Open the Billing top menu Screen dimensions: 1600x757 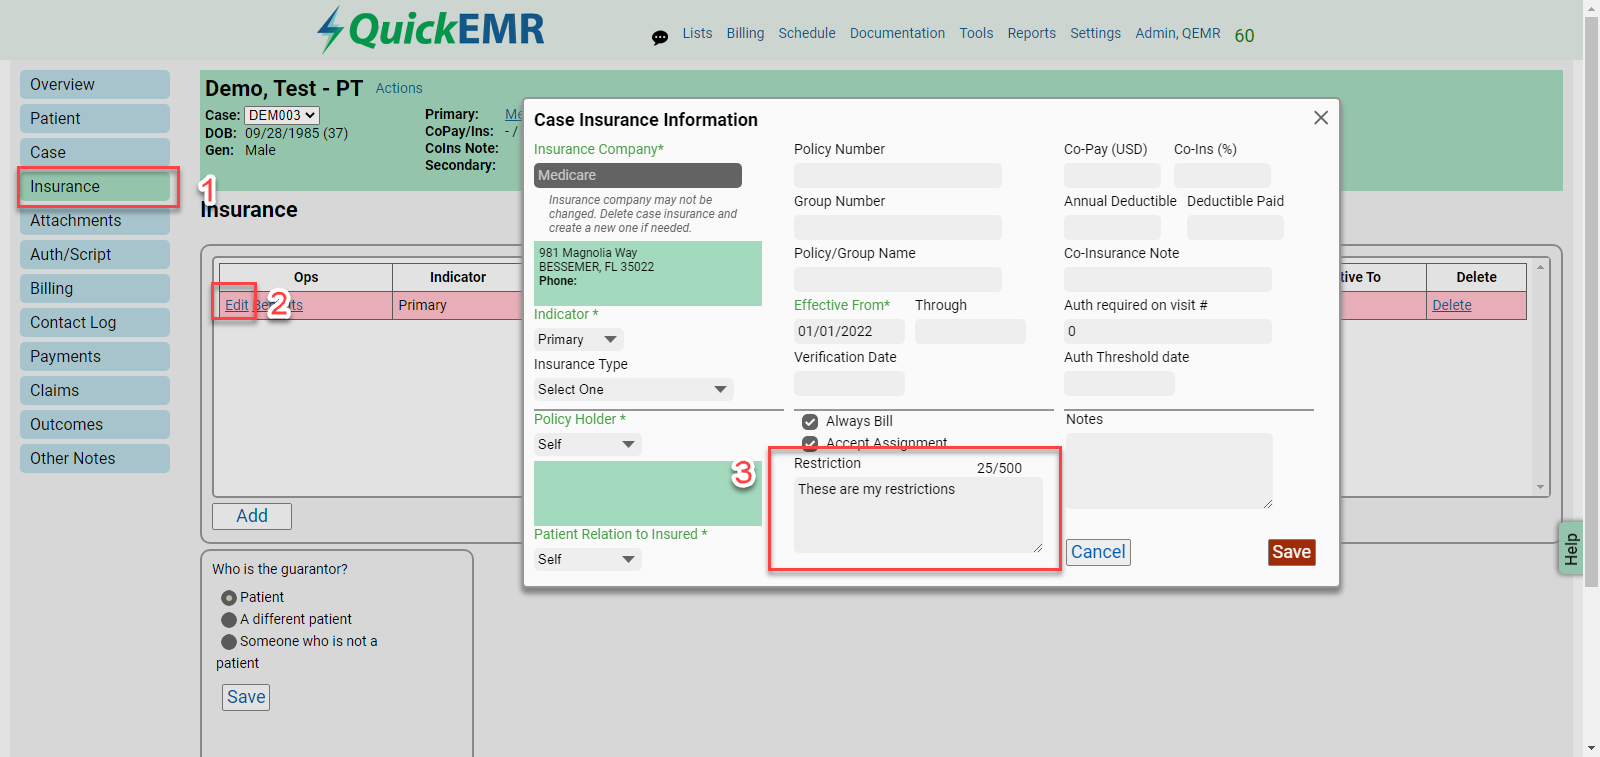pos(745,33)
